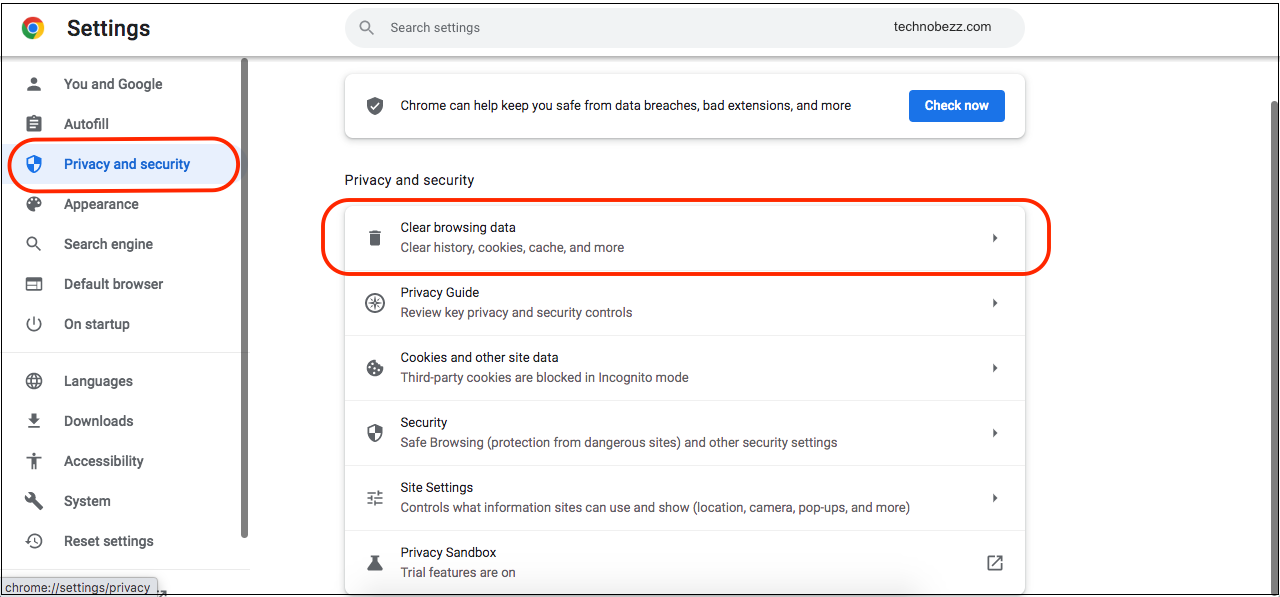Click the Privacy Guide compass icon
This screenshot has height=597, width=1280.
click(x=375, y=303)
